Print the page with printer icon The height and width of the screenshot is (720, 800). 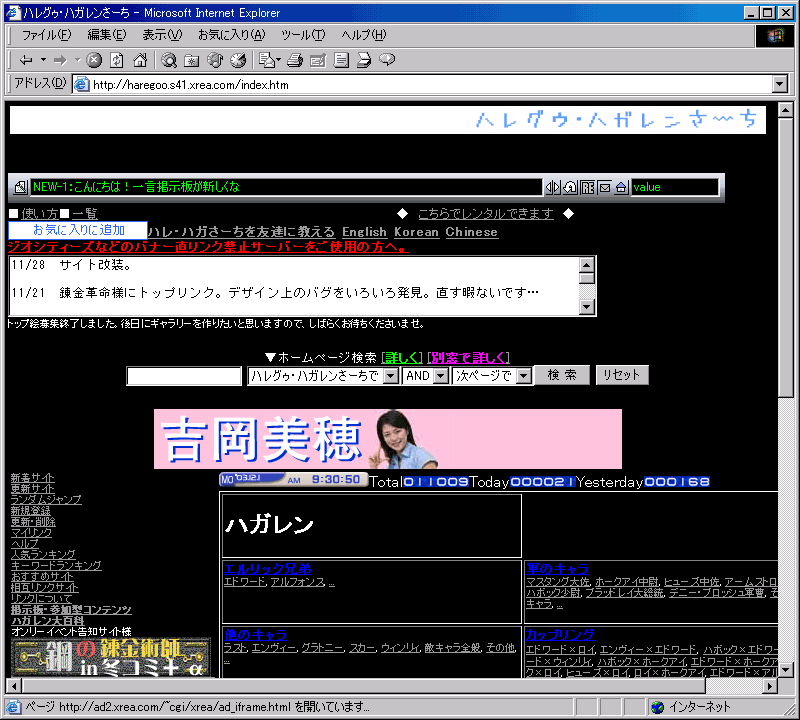click(295, 60)
